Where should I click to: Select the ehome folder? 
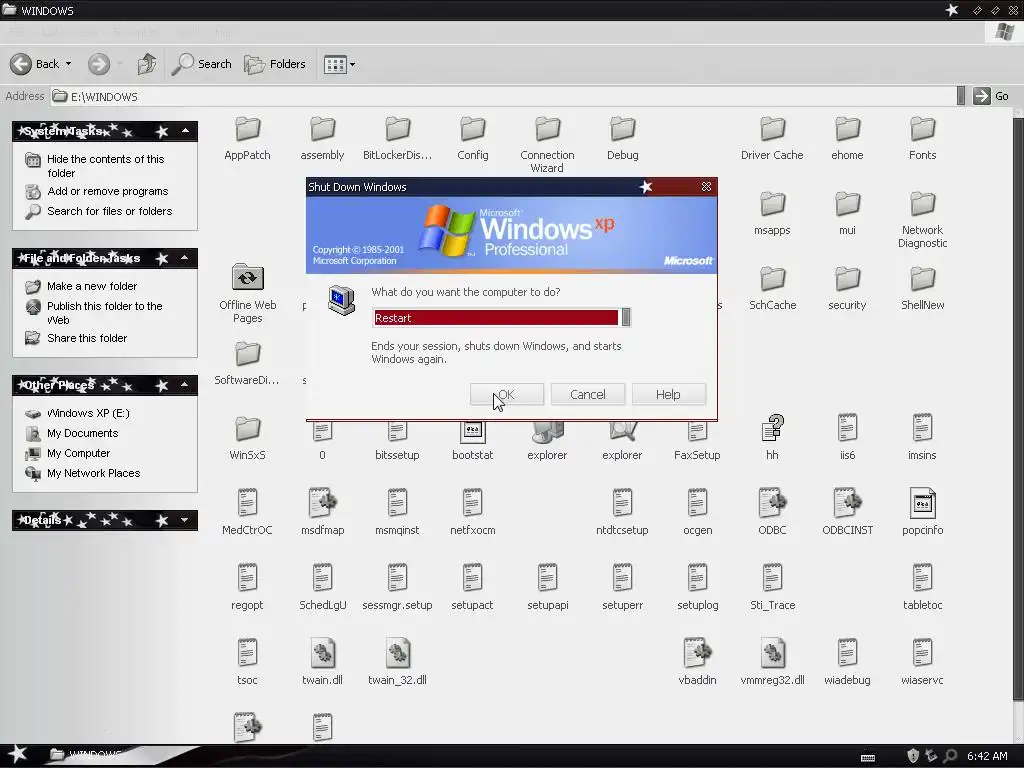tap(847, 138)
